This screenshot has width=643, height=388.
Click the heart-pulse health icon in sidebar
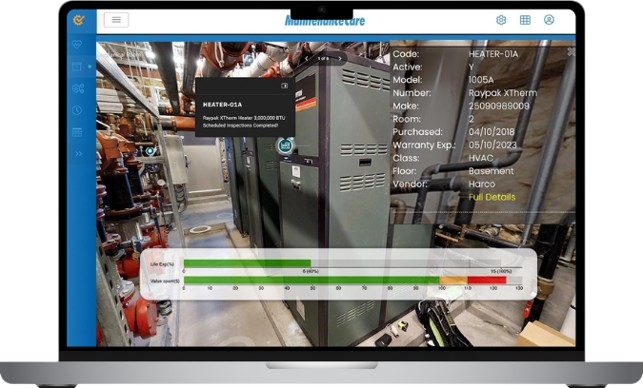click(77, 44)
